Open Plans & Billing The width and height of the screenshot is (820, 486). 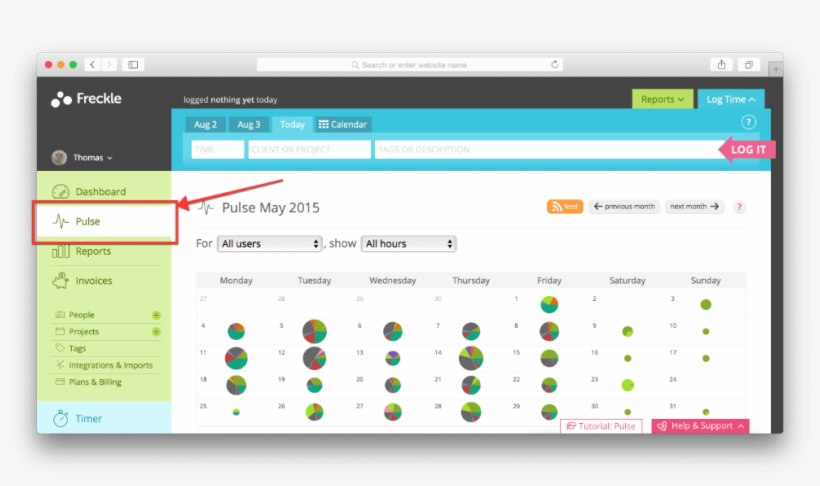click(x=95, y=382)
